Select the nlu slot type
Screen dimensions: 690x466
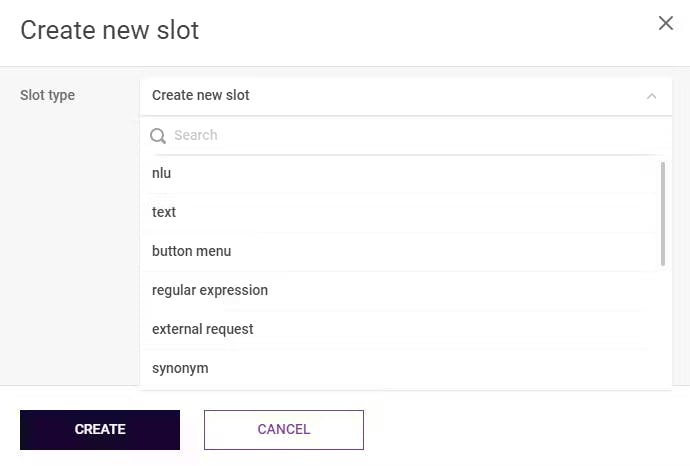click(162, 173)
